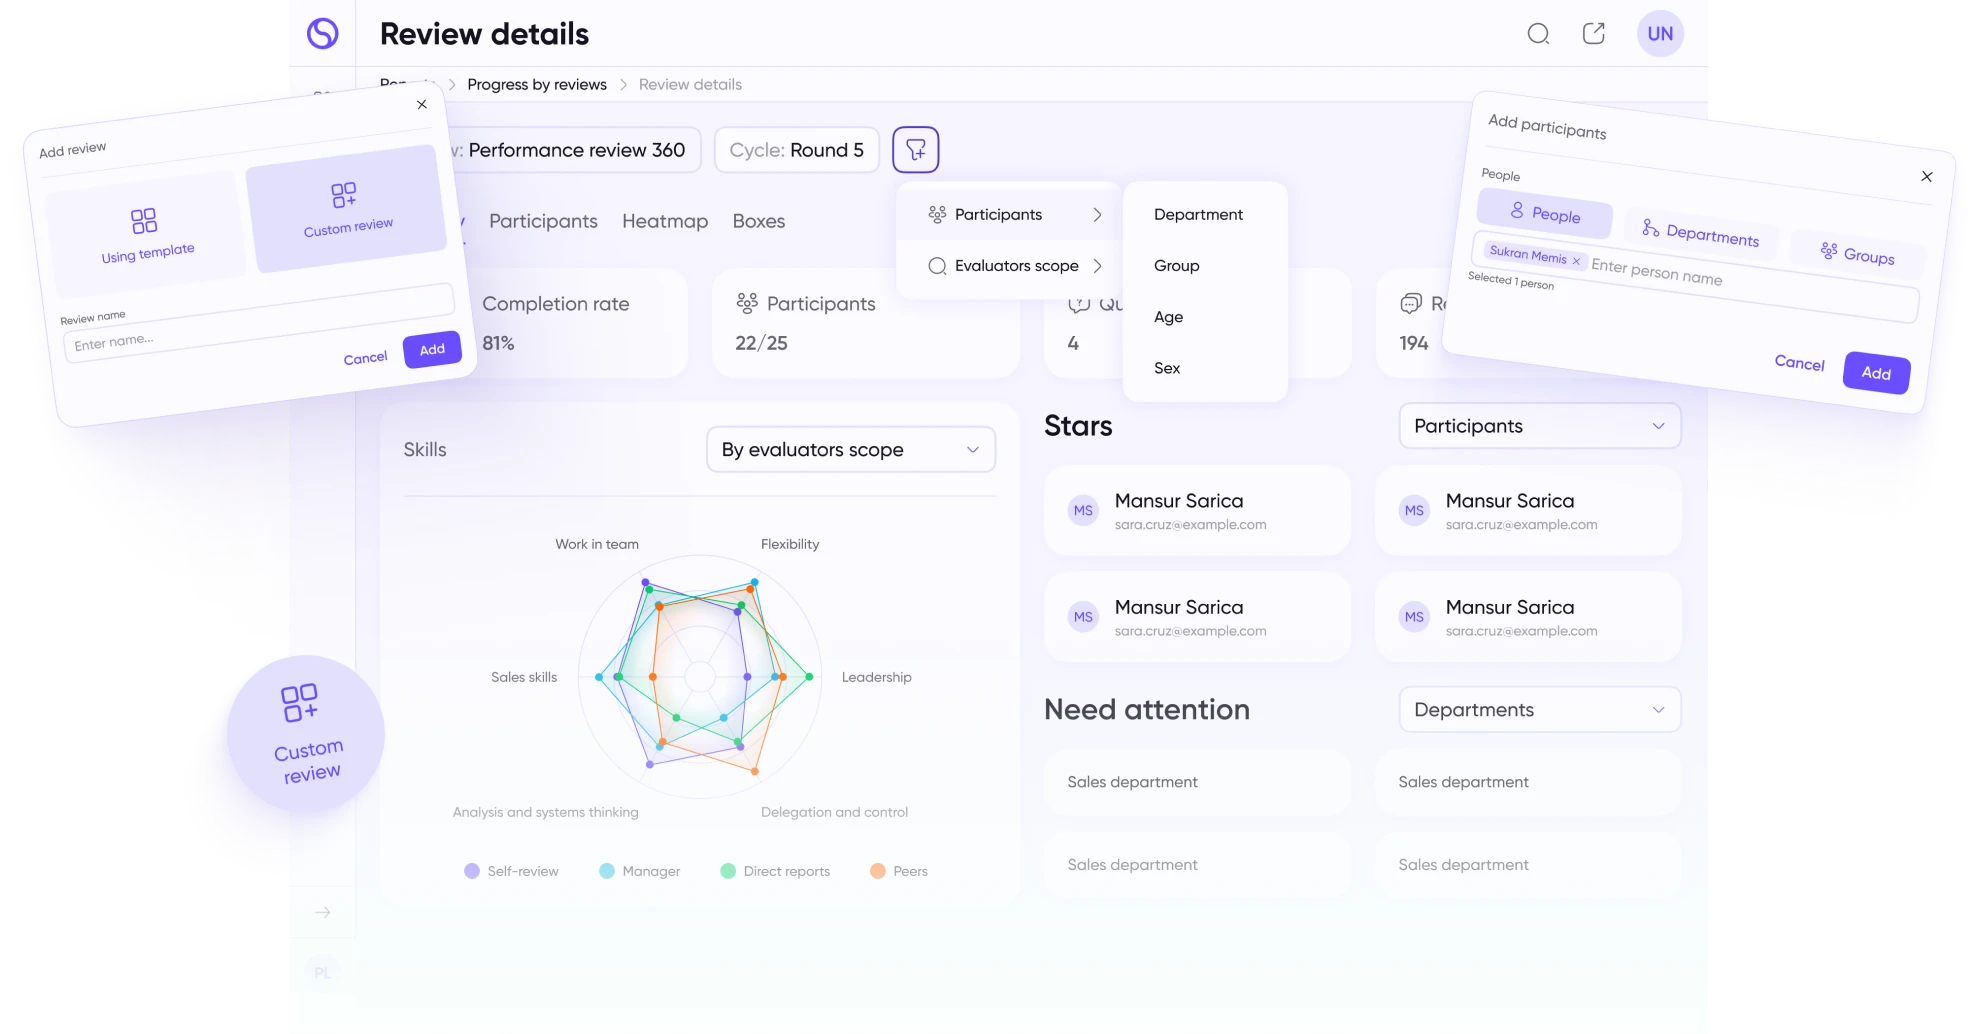Click the filter add icon button

click(x=915, y=150)
